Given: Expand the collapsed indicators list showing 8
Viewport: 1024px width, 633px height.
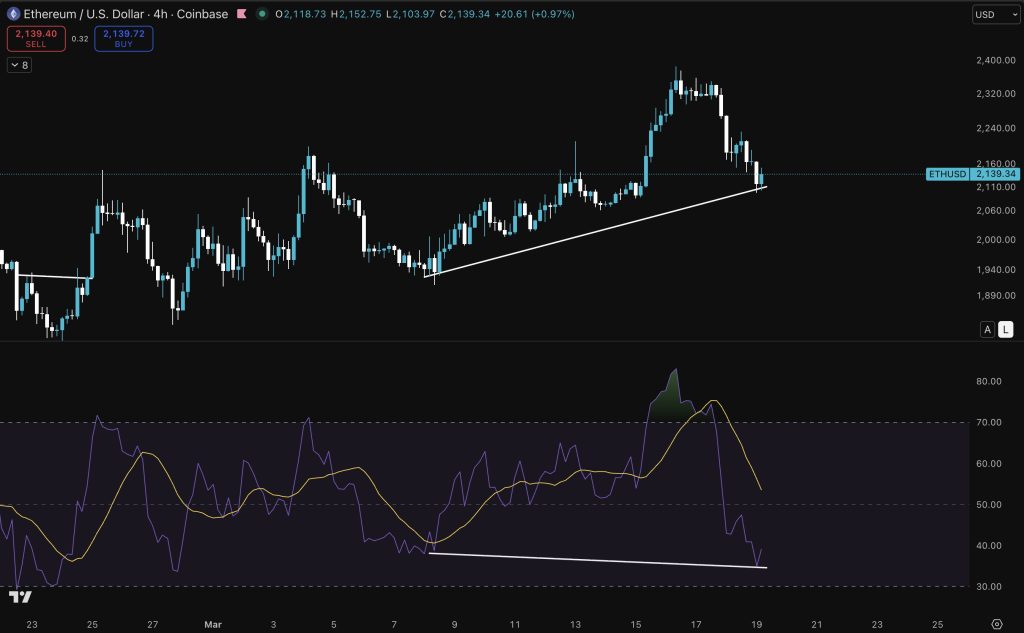Looking at the screenshot, I should 19,65.
